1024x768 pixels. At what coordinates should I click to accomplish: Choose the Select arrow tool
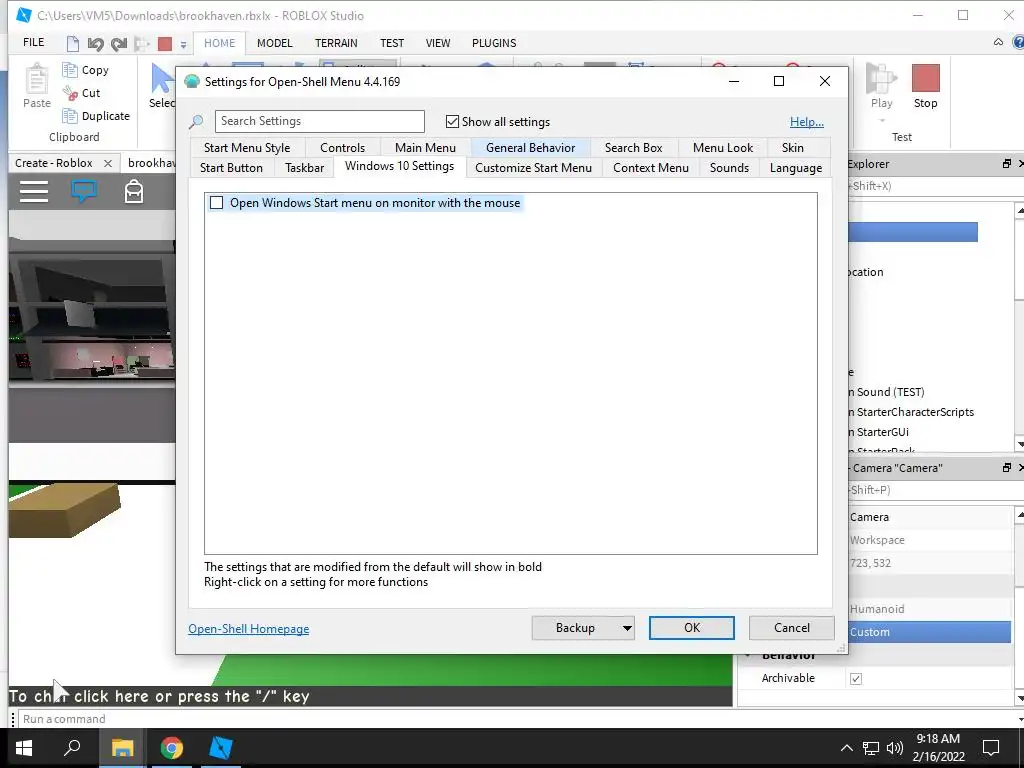162,85
